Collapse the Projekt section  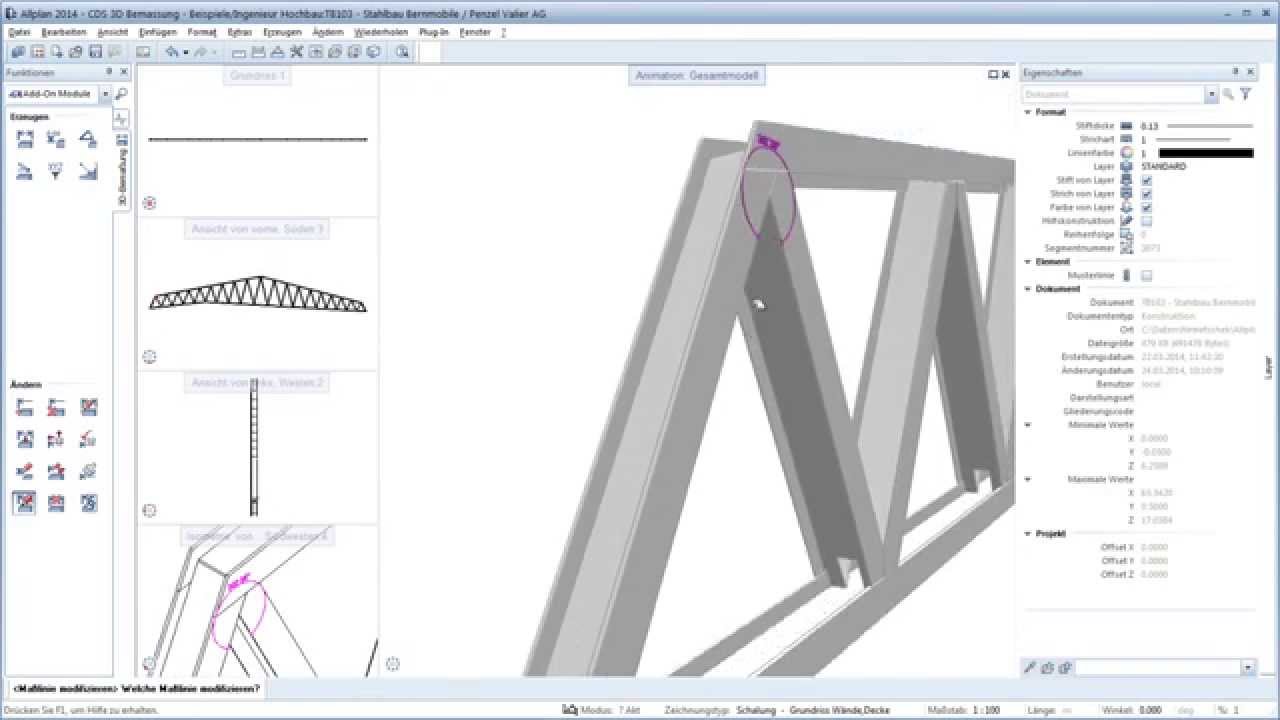tap(1028, 534)
